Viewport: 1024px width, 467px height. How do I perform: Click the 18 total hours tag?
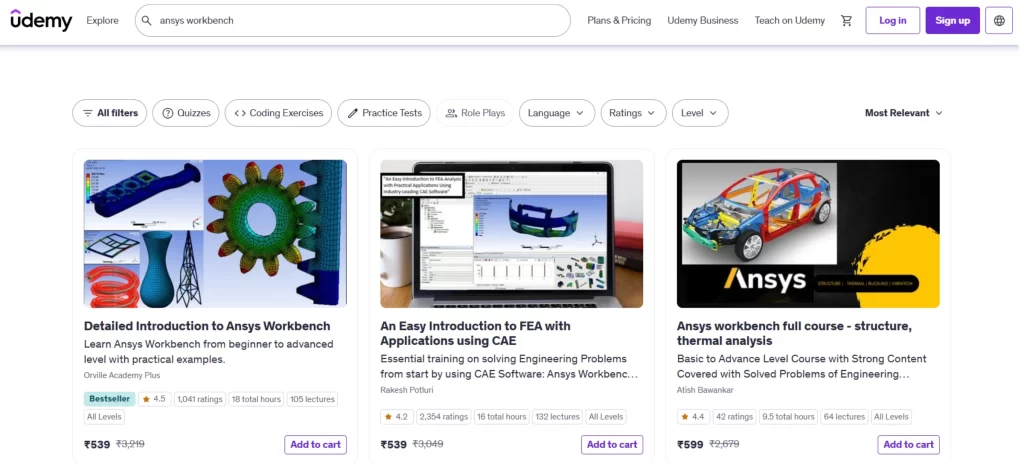[x=256, y=399]
